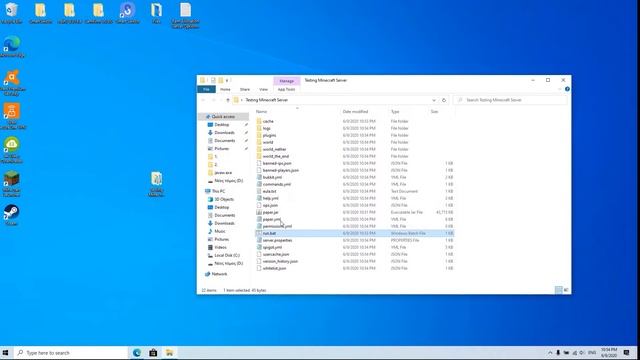Click the Up arrow in Explorer navigation
The image size is (640, 360).
coord(228,100)
